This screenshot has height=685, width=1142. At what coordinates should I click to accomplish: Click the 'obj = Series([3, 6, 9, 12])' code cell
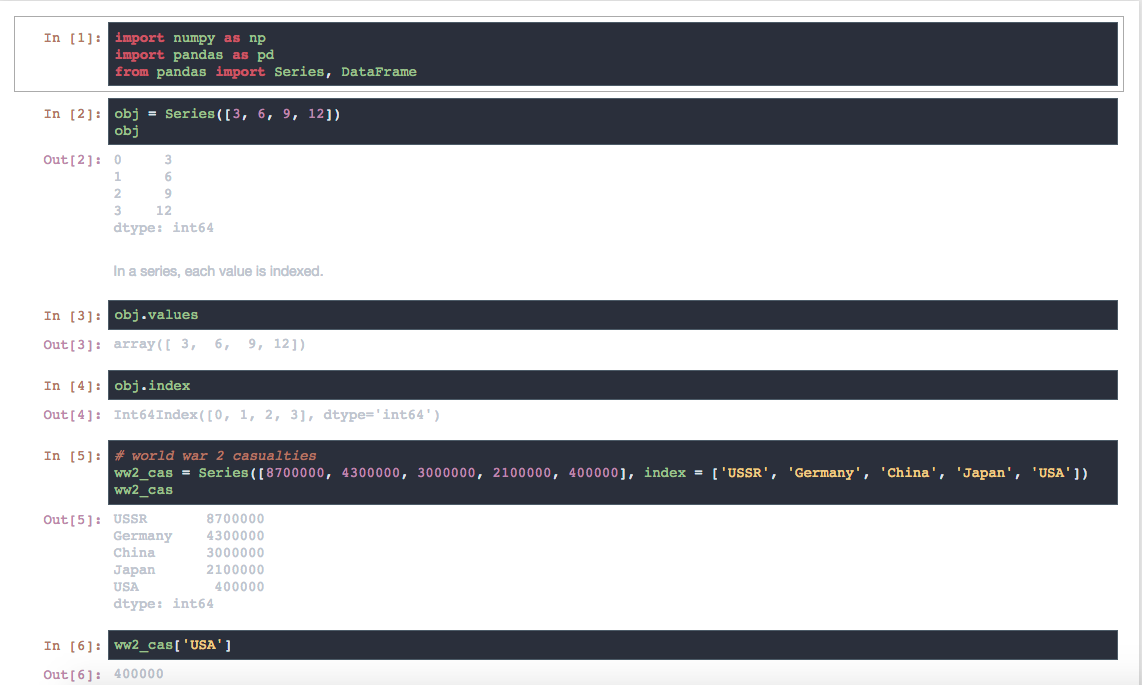click(613, 122)
